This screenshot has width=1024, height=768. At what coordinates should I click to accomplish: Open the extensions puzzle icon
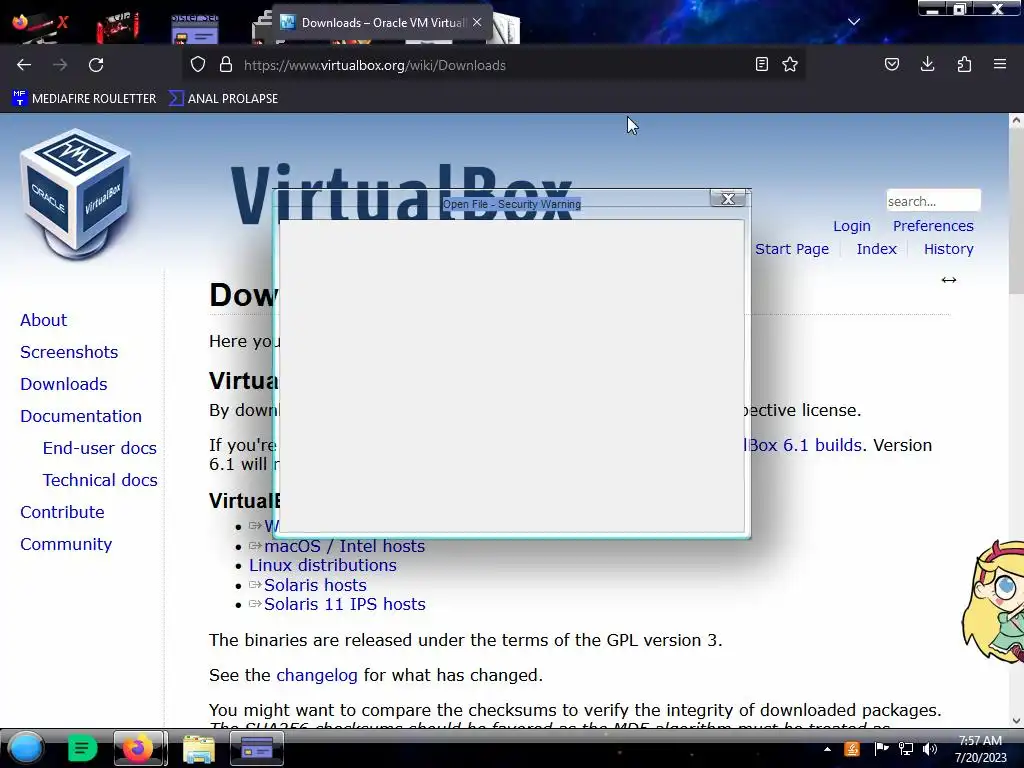pyautogui.click(x=964, y=65)
